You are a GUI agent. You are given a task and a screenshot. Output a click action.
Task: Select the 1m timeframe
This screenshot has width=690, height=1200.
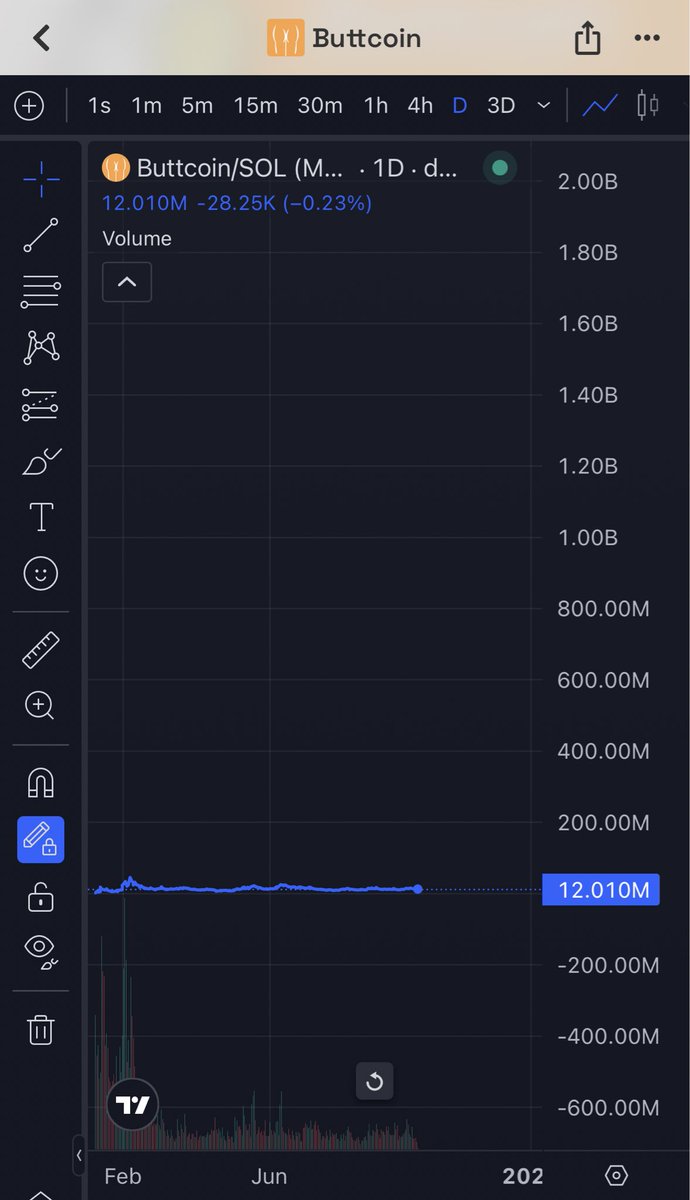(x=147, y=105)
